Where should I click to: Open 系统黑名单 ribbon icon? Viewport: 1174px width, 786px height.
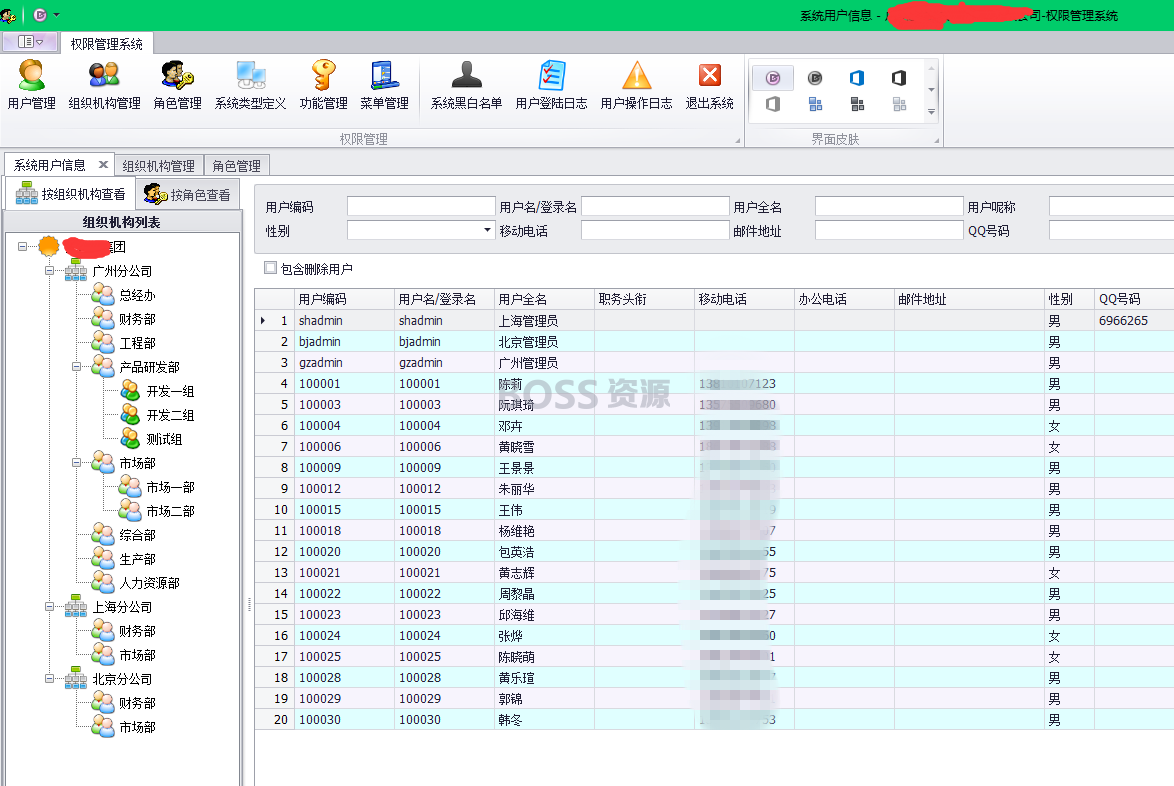click(466, 85)
